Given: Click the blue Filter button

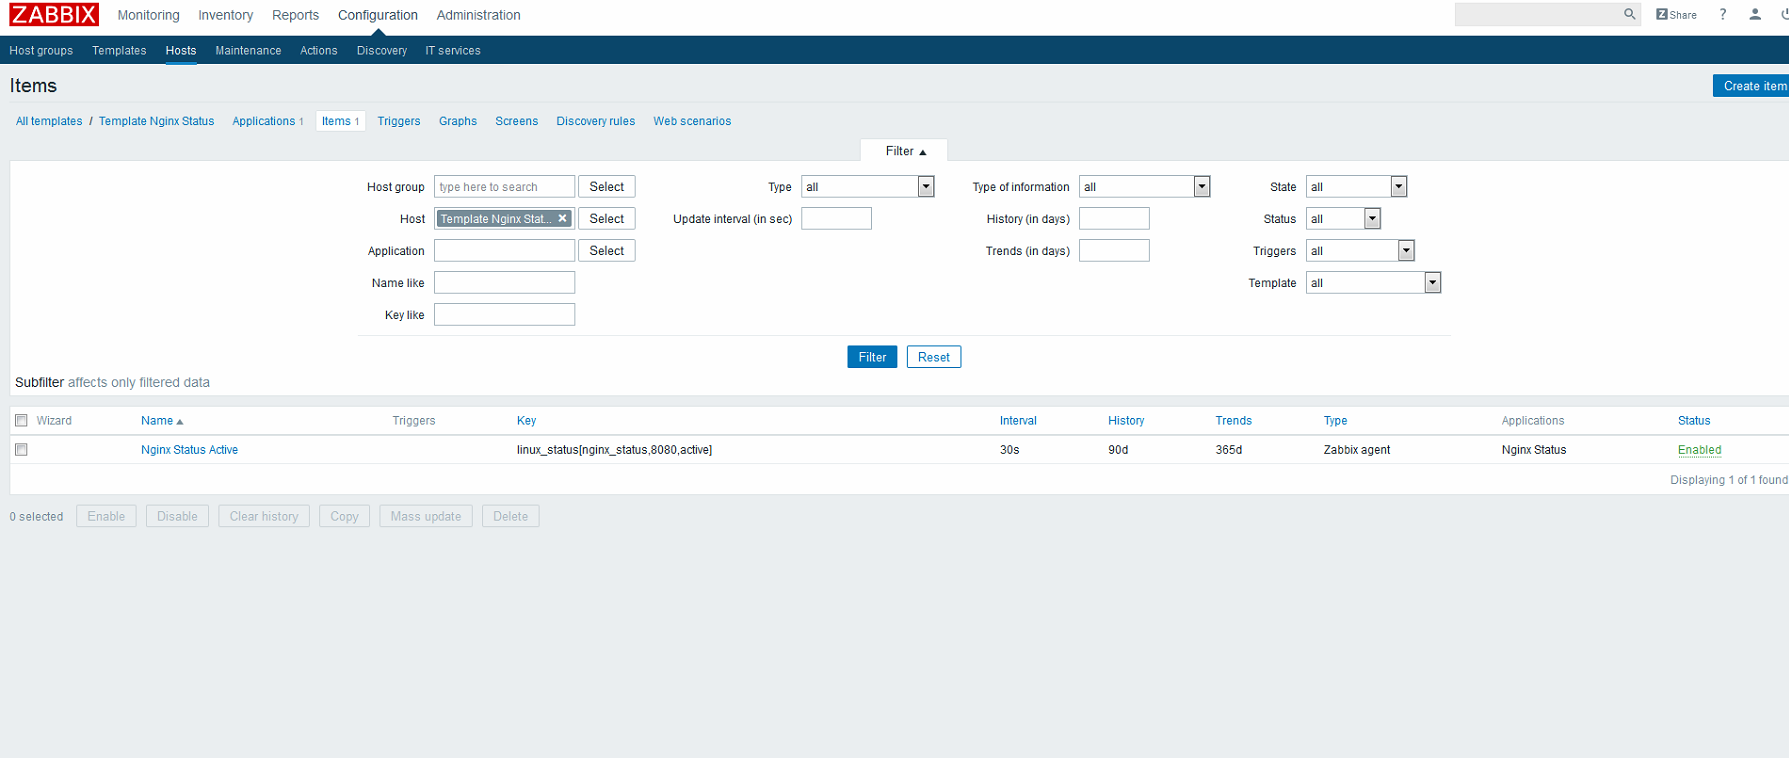Looking at the screenshot, I should pyautogui.click(x=872, y=357).
